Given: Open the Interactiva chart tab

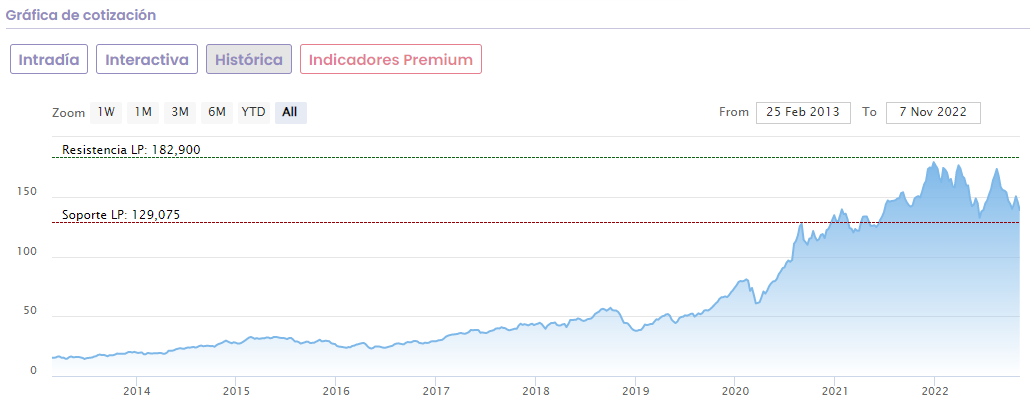Looking at the screenshot, I should (x=147, y=59).
